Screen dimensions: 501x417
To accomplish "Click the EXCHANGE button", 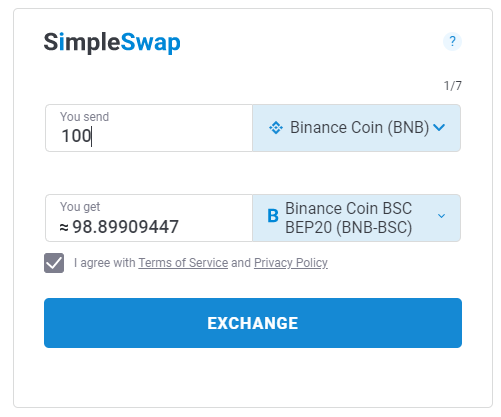I will [253, 323].
